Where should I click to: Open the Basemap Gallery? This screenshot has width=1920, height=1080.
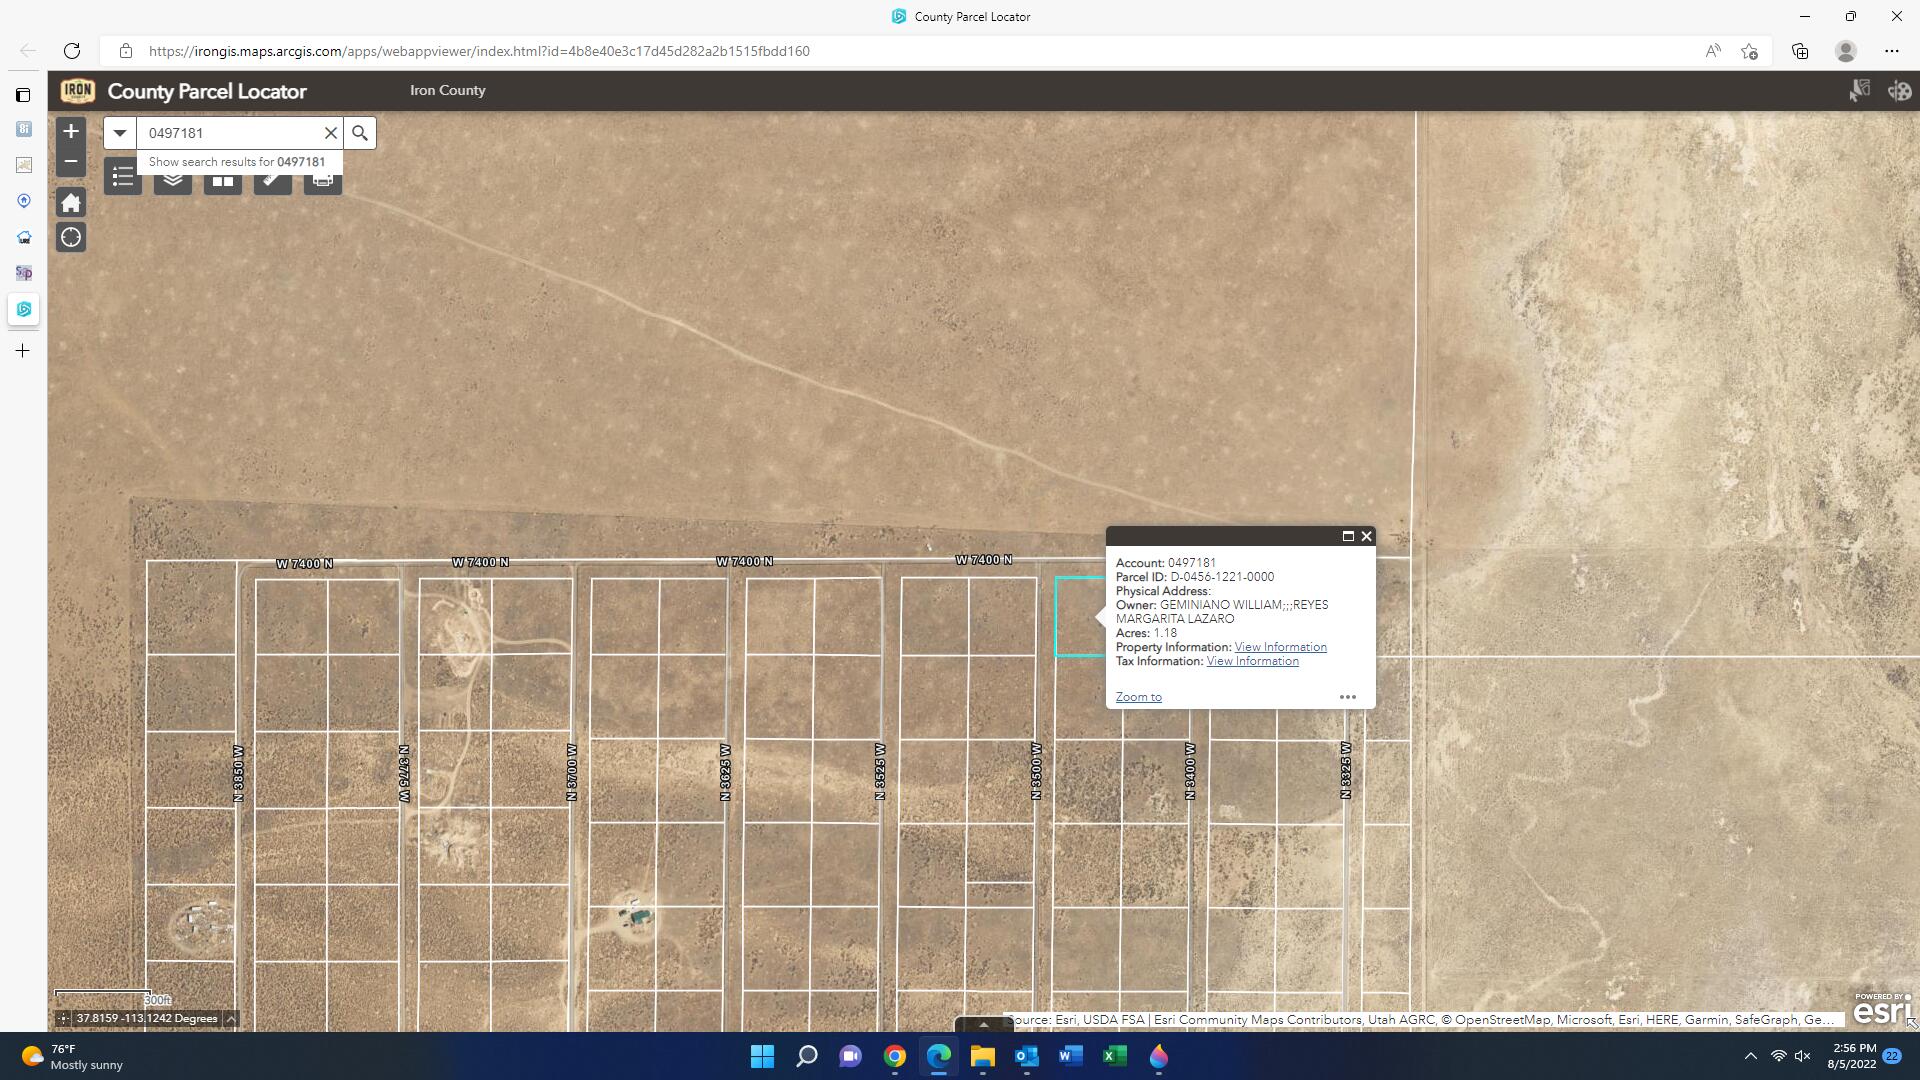click(222, 177)
